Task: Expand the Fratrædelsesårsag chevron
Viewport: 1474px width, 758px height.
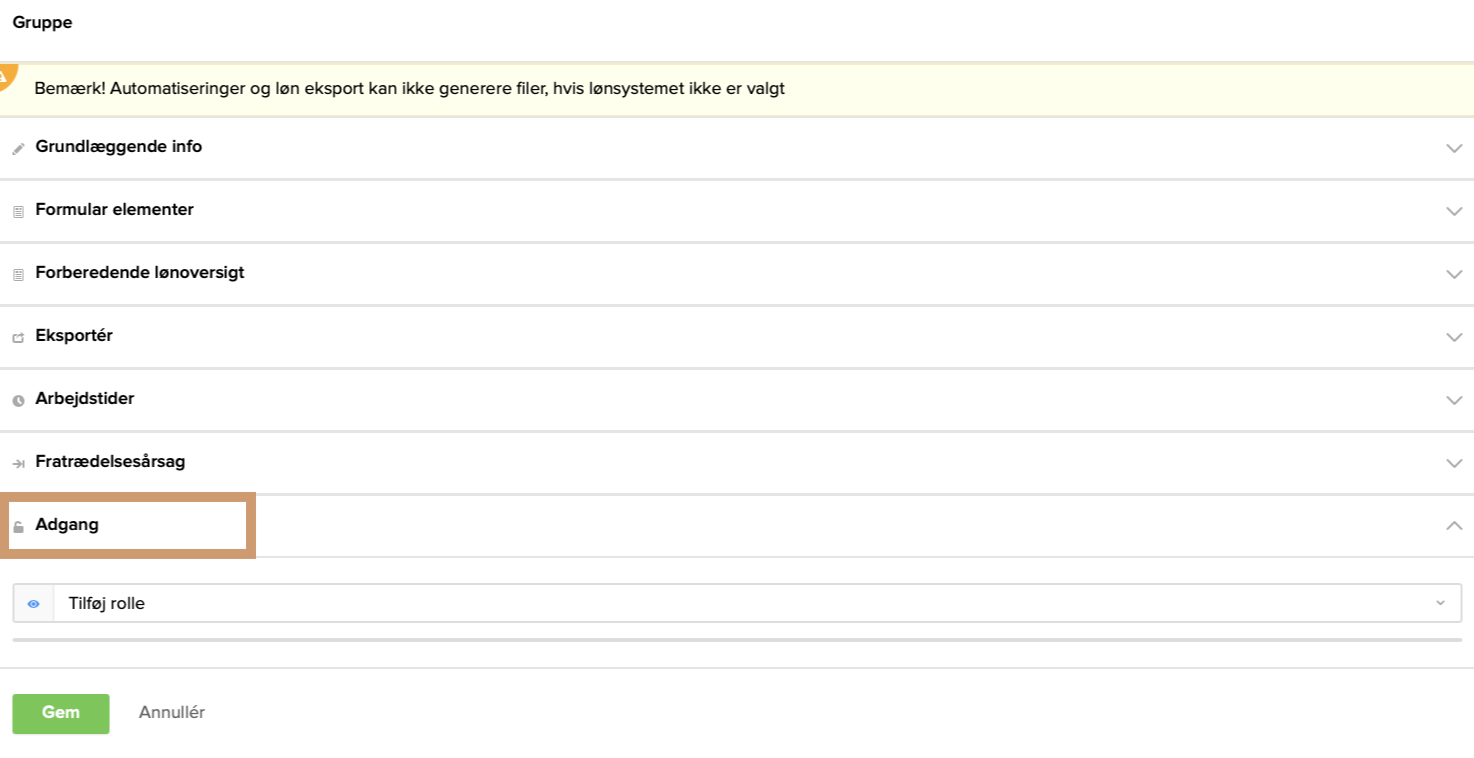Action: pos(1454,463)
